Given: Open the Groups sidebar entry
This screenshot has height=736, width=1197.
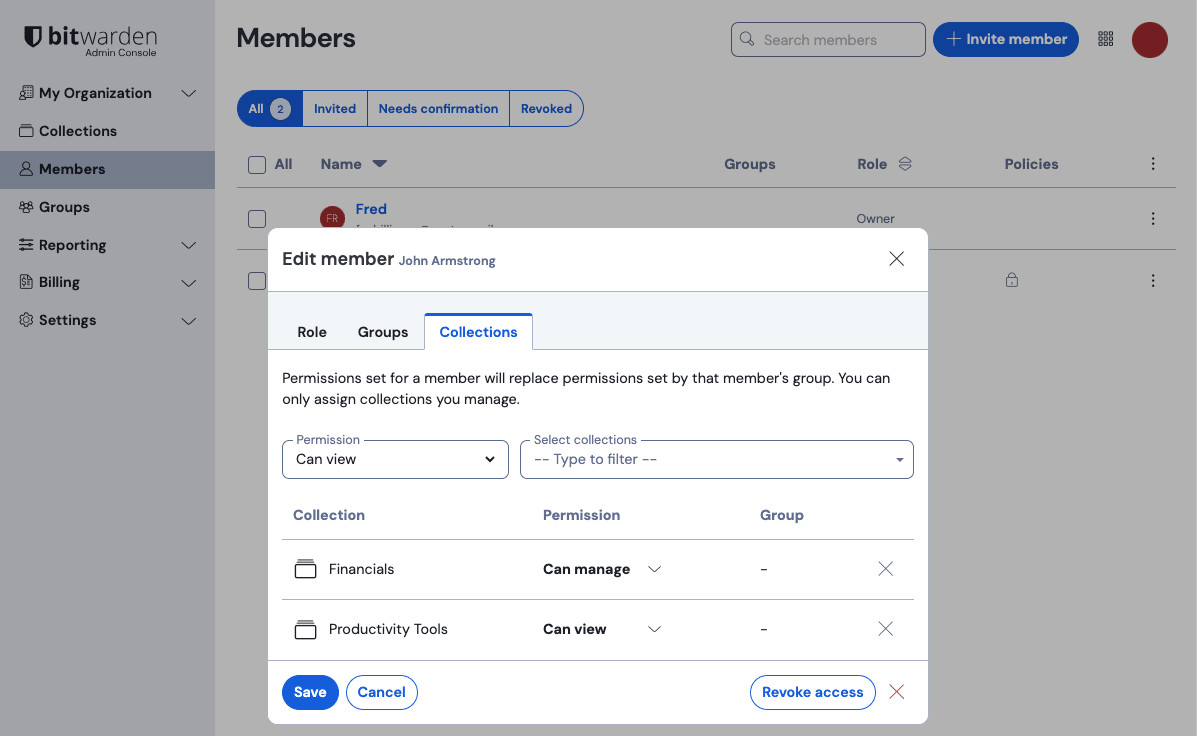Looking at the screenshot, I should click(62, 207).
